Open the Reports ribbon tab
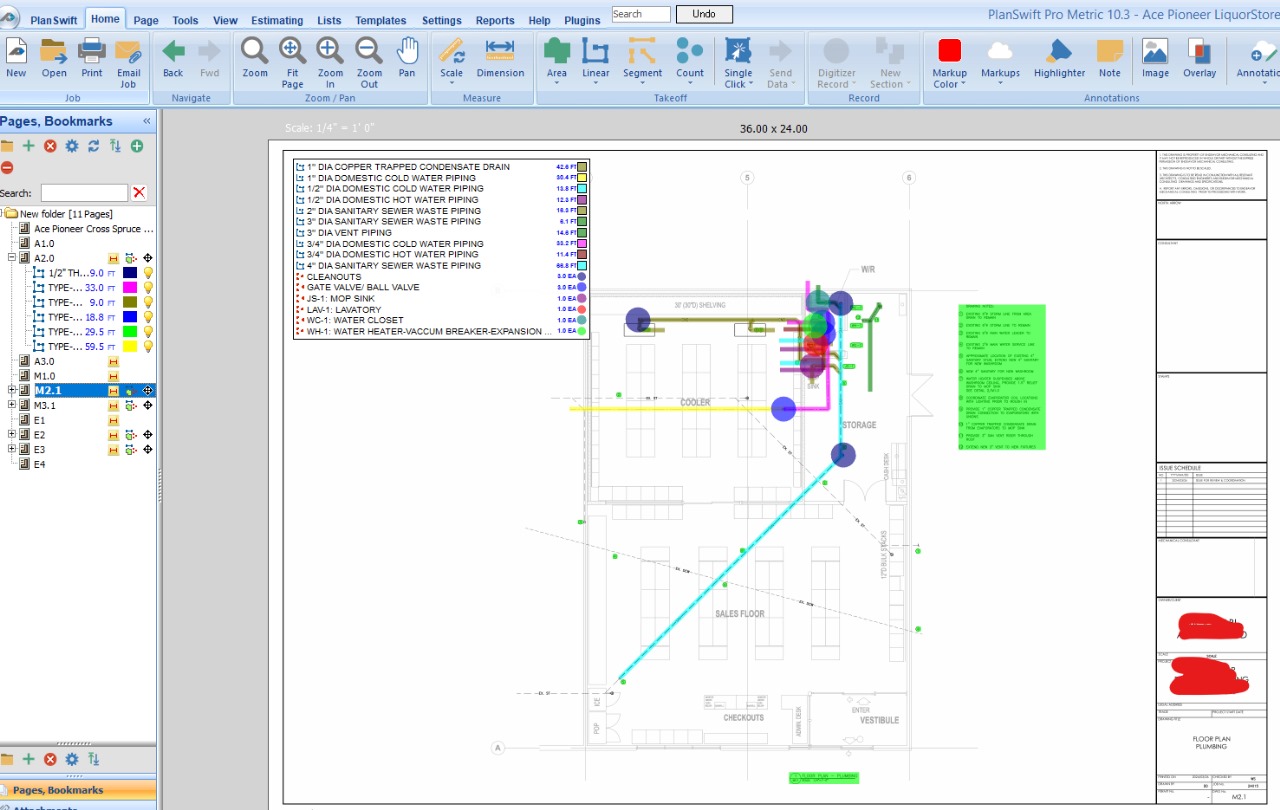Viewport: 1280px width, 810px height. (x=495, y=20)
